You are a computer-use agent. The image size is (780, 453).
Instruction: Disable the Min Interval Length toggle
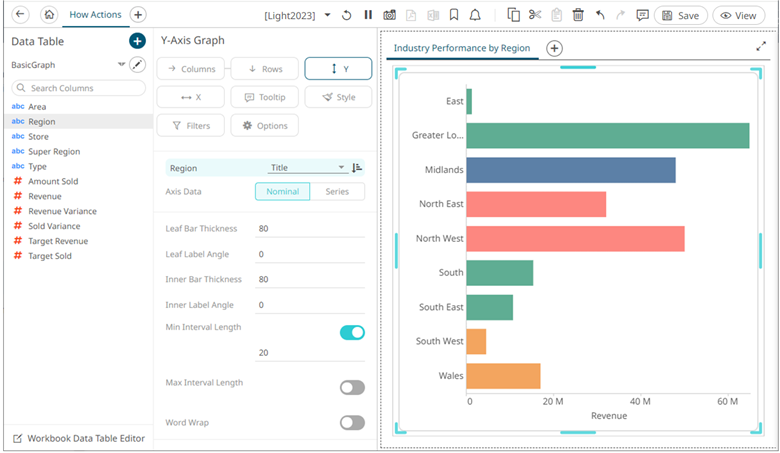[x=352, y=332]
